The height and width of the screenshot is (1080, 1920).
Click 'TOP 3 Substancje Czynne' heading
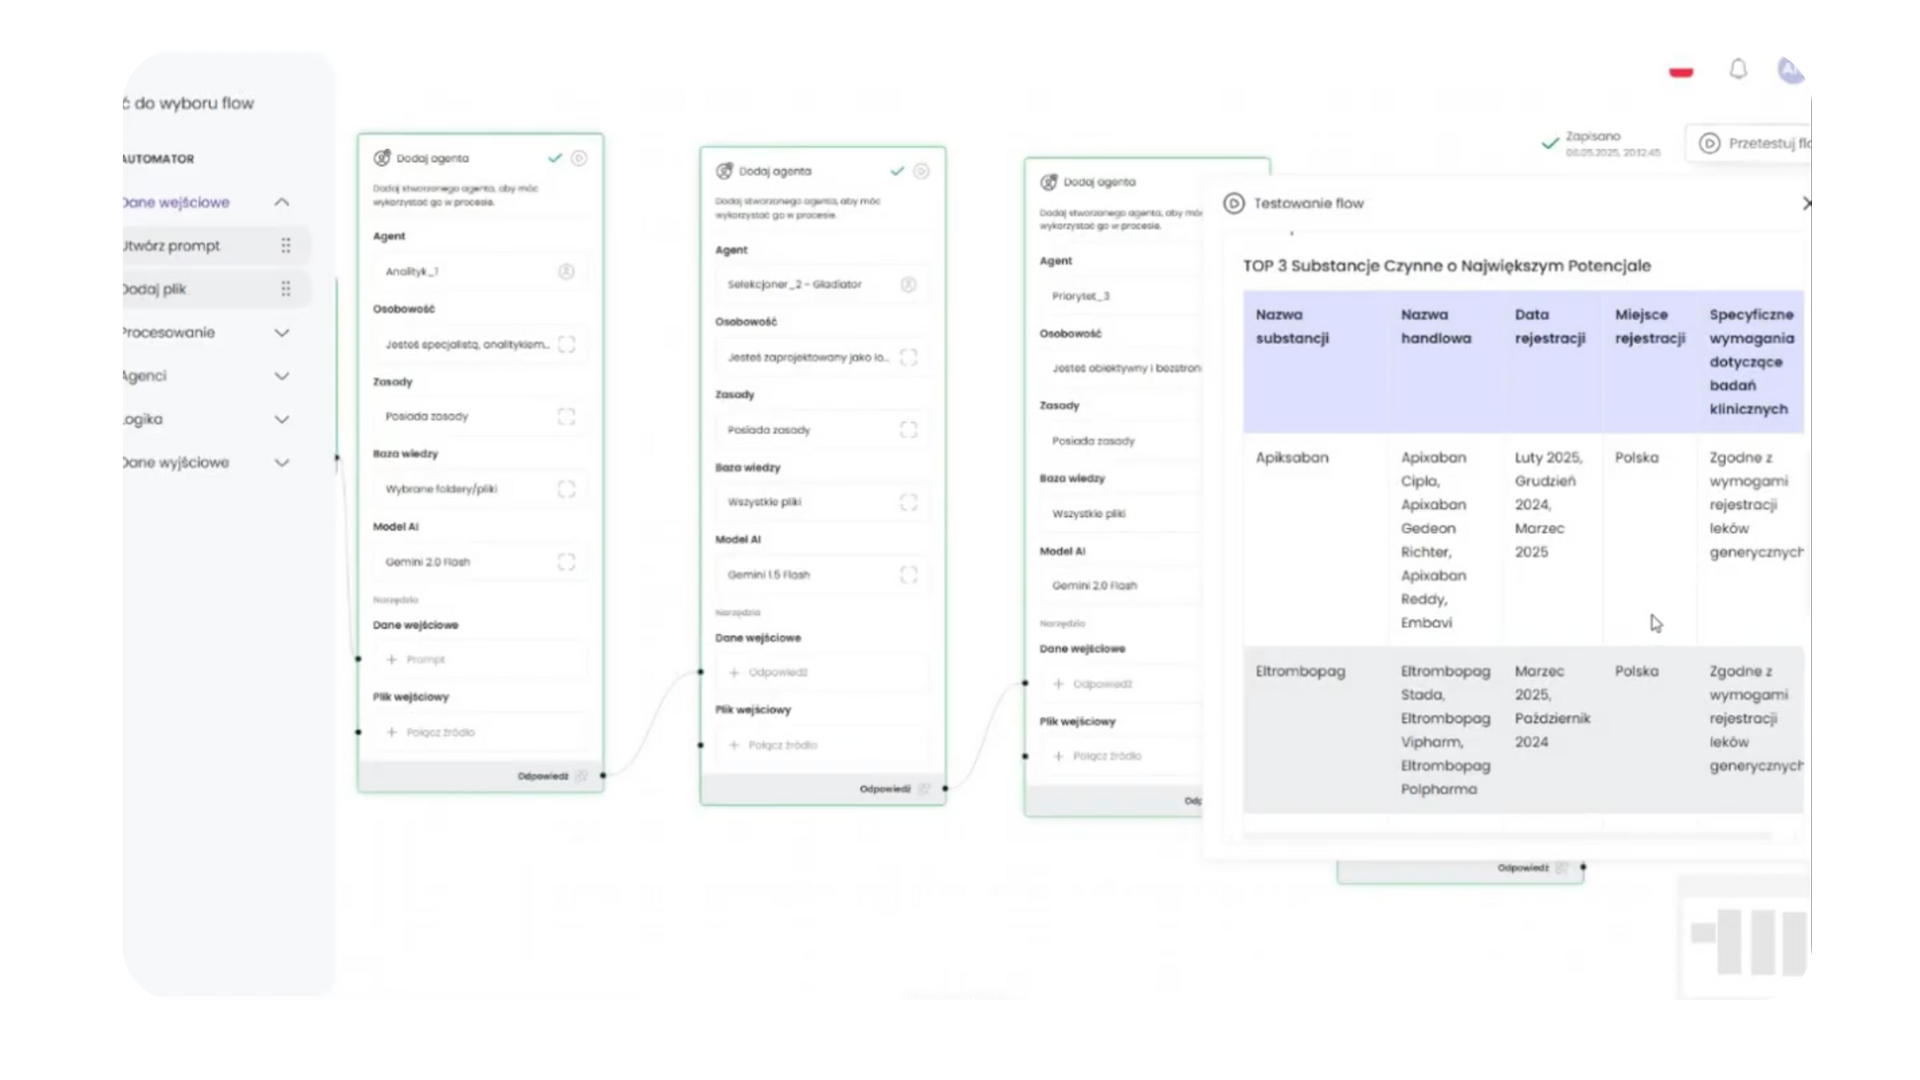click(1447, 266)
